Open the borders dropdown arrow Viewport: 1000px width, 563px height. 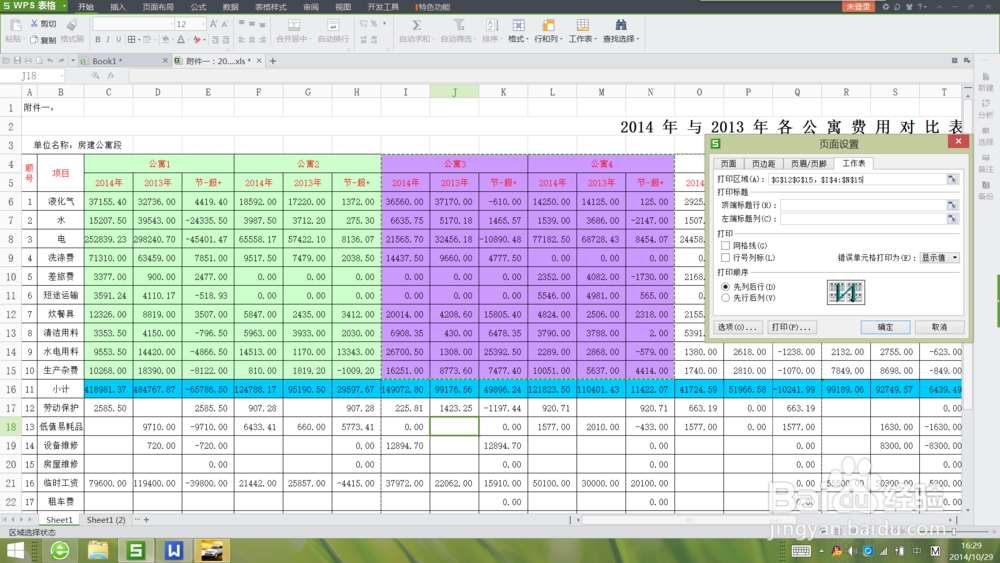[x=139, y=40]
